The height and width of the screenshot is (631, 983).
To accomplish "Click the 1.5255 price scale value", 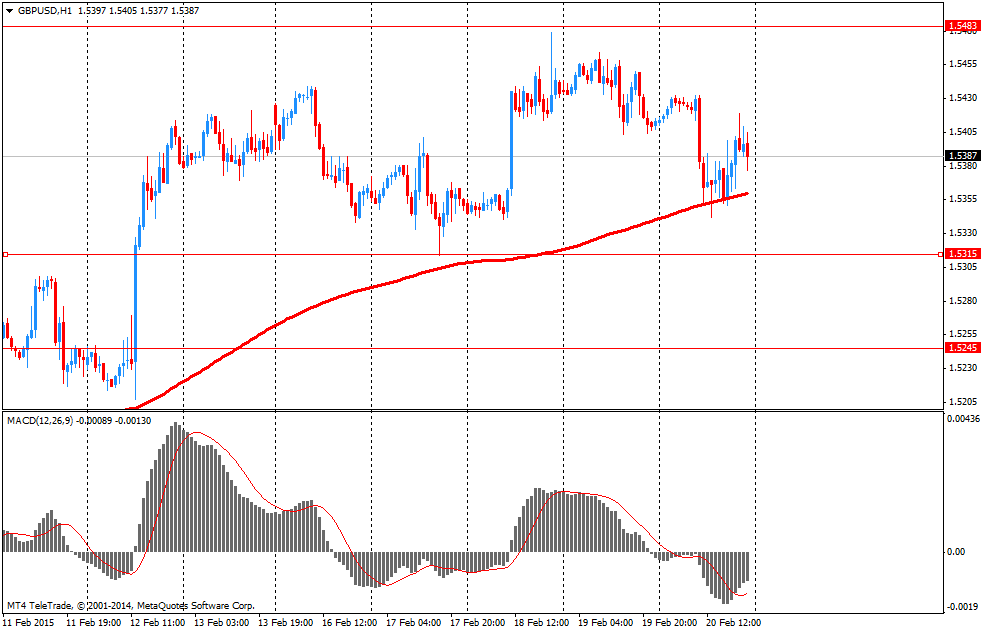I will click(963, 334).
